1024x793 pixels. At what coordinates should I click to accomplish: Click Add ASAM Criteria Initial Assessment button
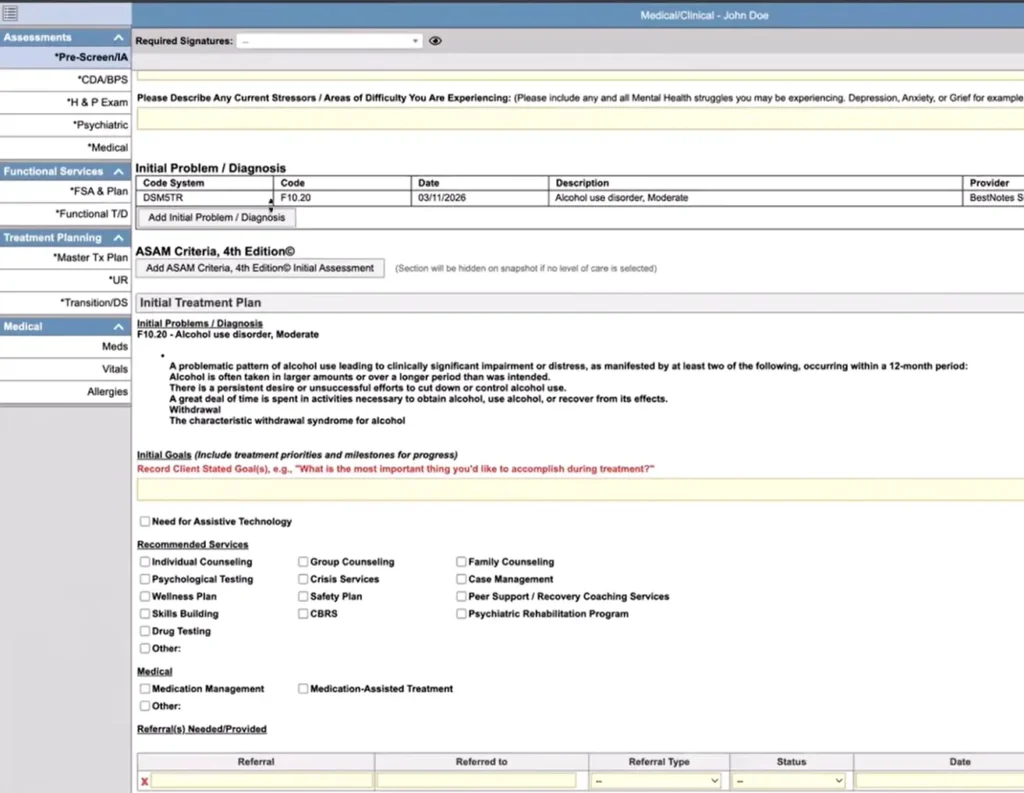click(x=260, y=268)
